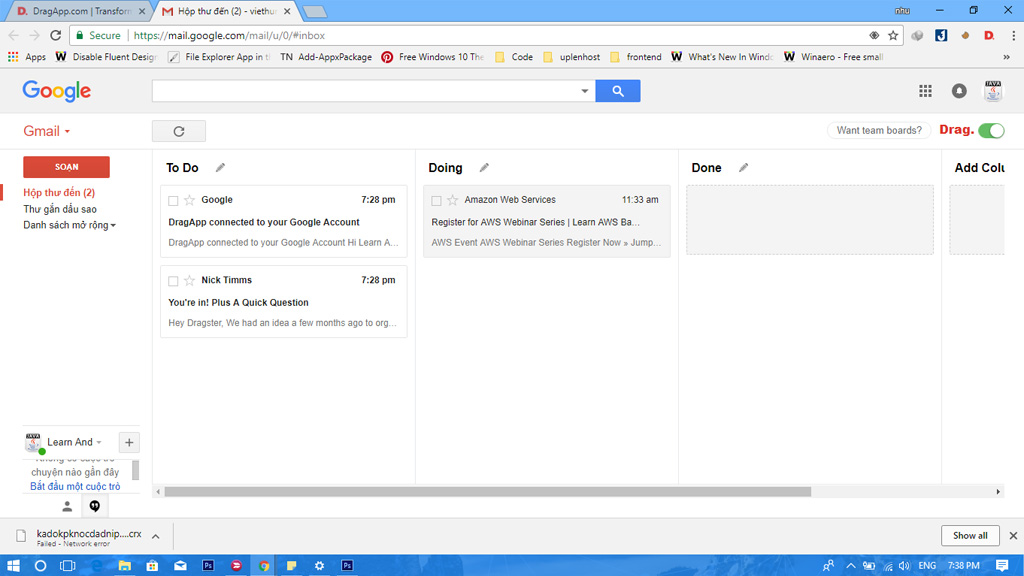Select checkbox for Google email
The height and width of the screenshot is (576, 1024).
pos(173,200)
